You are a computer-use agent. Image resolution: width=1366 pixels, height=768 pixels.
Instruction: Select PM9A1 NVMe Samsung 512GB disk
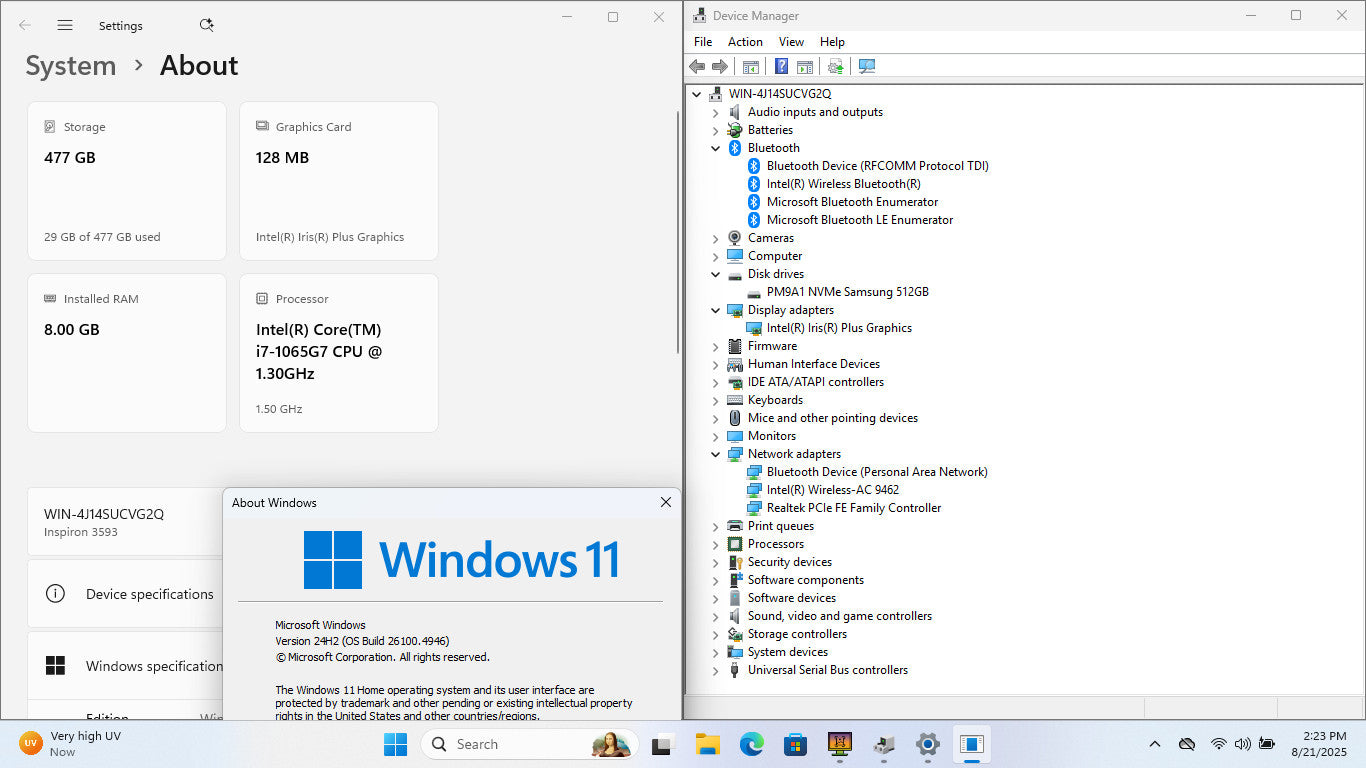pyautogui.click(x=847, y=292)
